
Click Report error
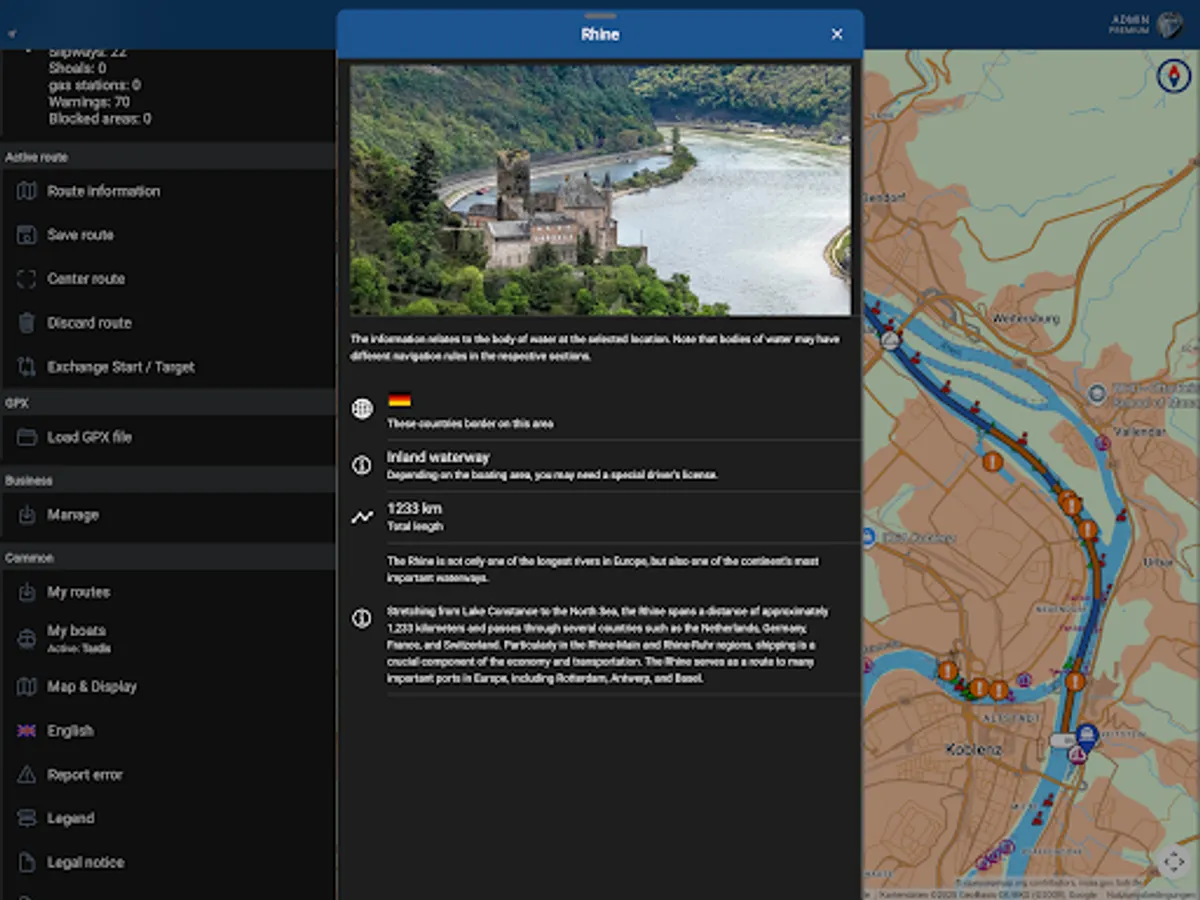[26, 775]
